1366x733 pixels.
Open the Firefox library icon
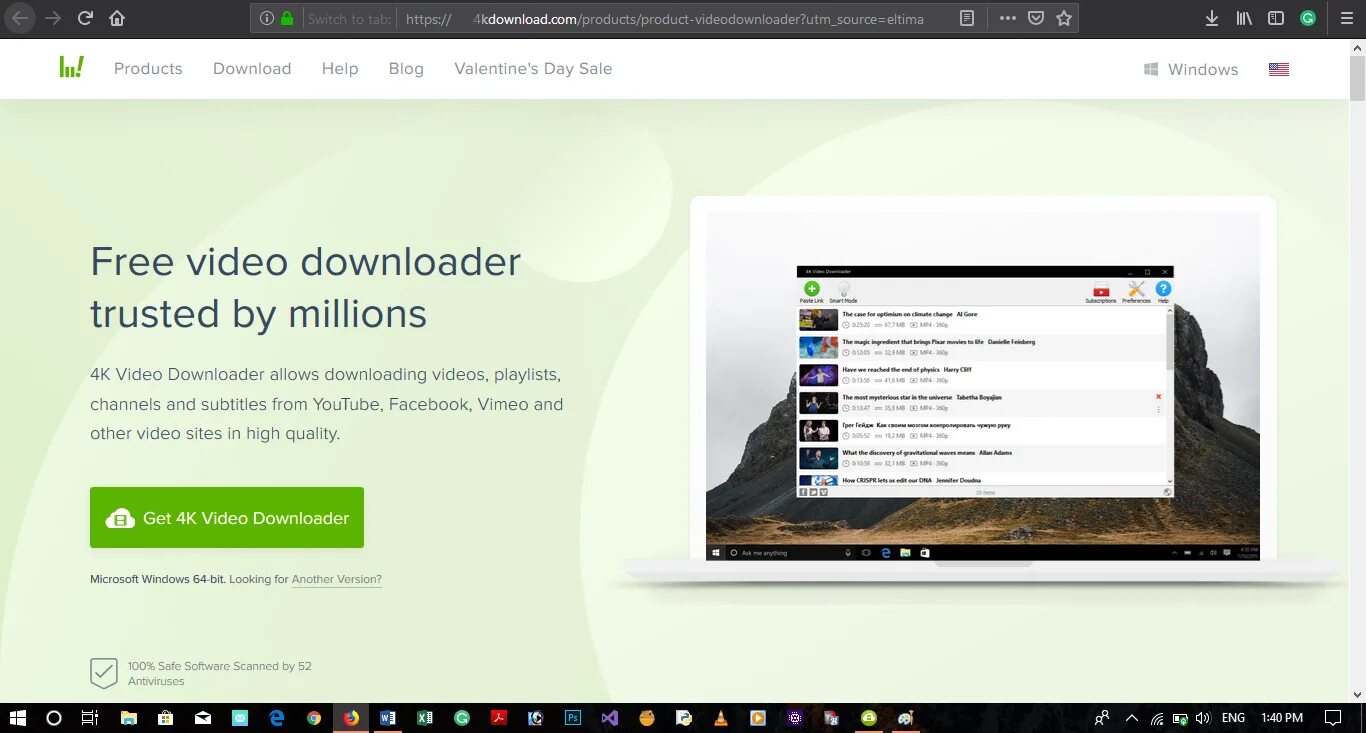click(x=1244, y=18)
